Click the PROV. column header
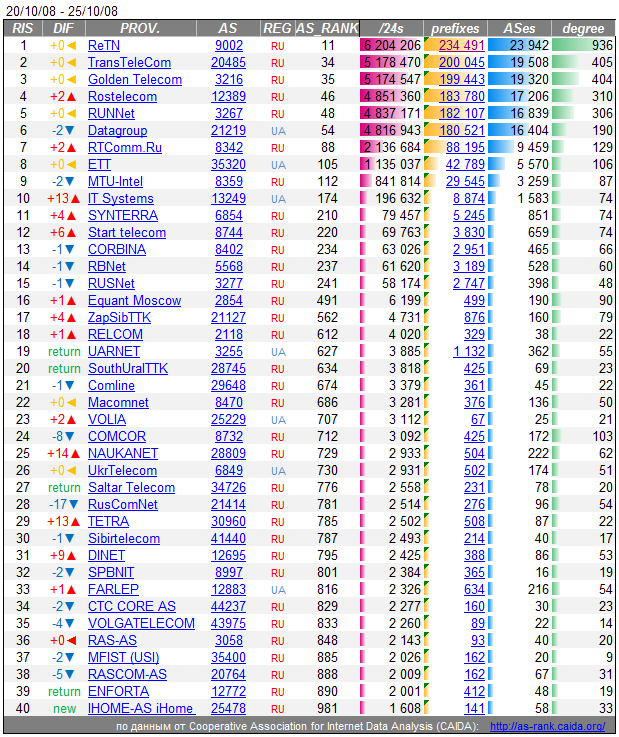The height and width of the screenshot is (737, 619). [140, 28]
